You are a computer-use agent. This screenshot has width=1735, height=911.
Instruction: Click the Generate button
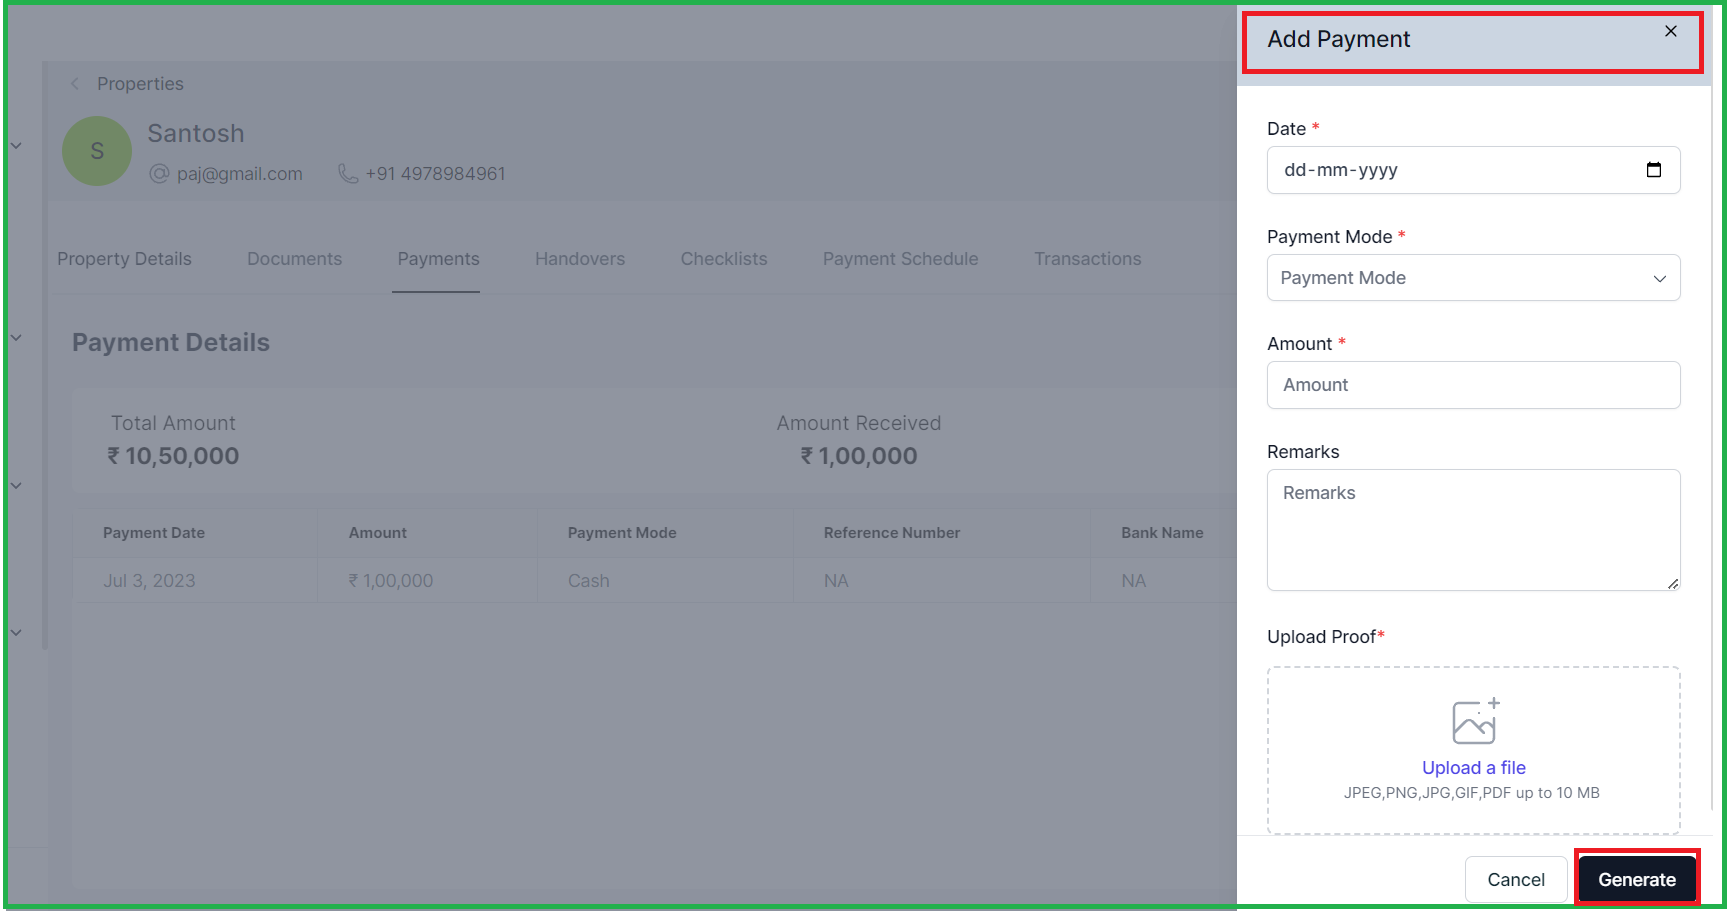(1637, 880)
